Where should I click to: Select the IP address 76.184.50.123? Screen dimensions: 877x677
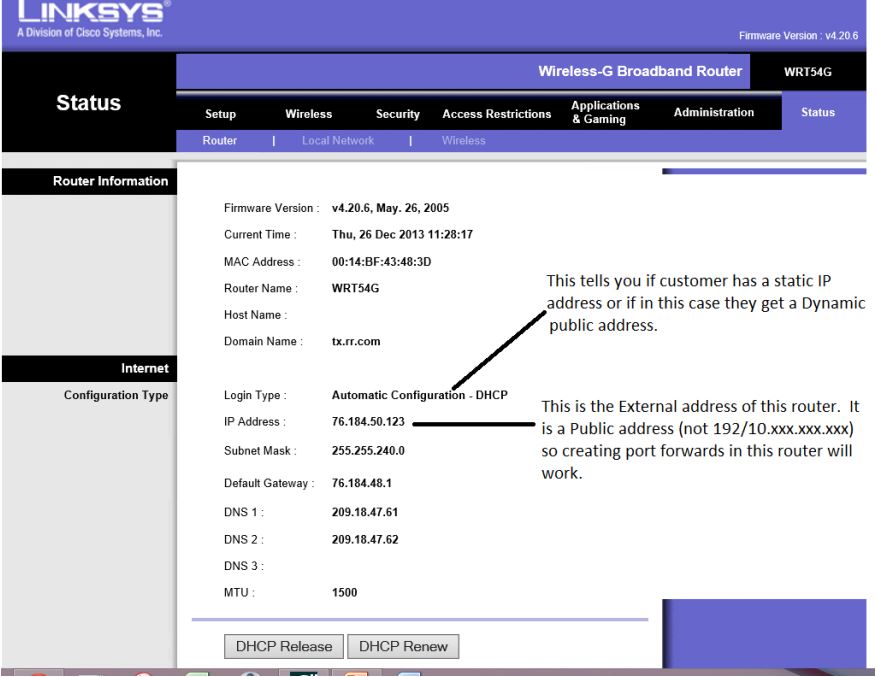coord(368,421)
